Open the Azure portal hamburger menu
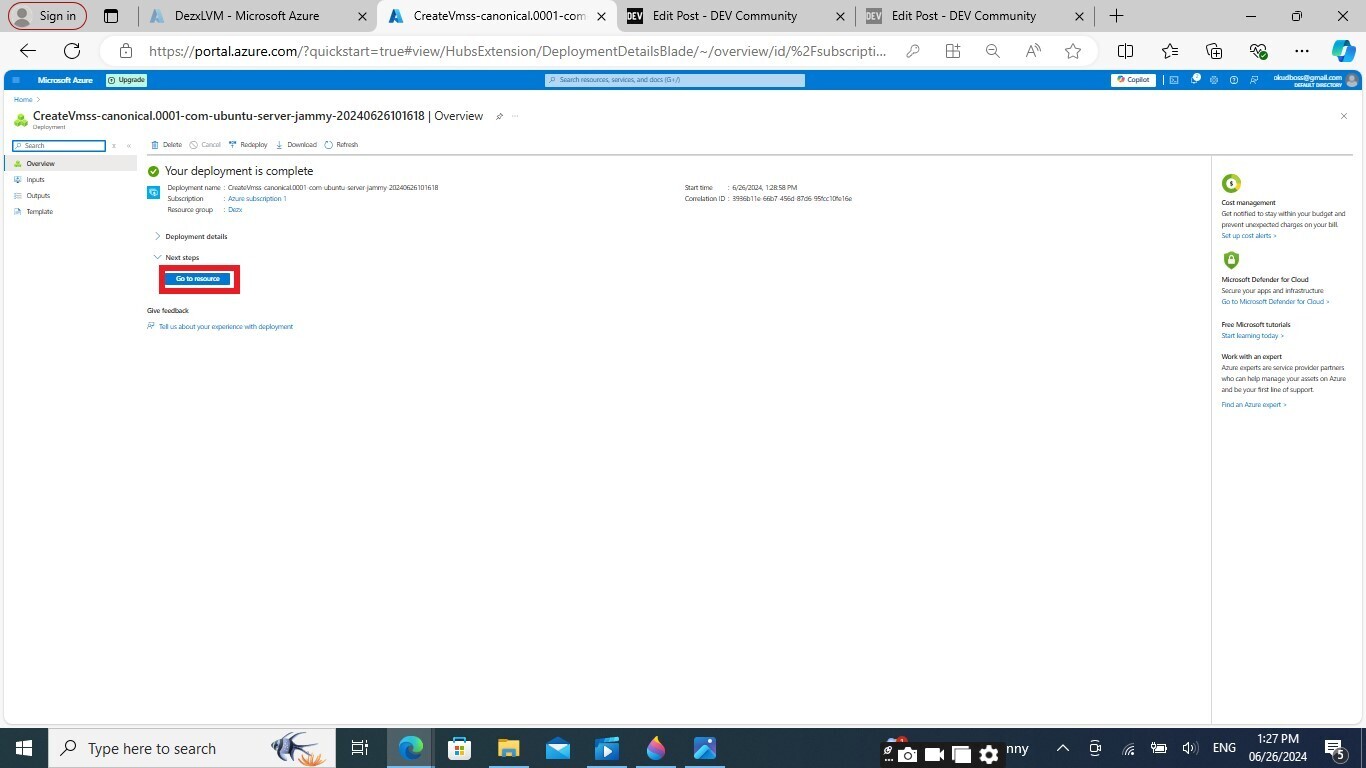The height and width of the screenshot is (768, 1366). (16, 80)
